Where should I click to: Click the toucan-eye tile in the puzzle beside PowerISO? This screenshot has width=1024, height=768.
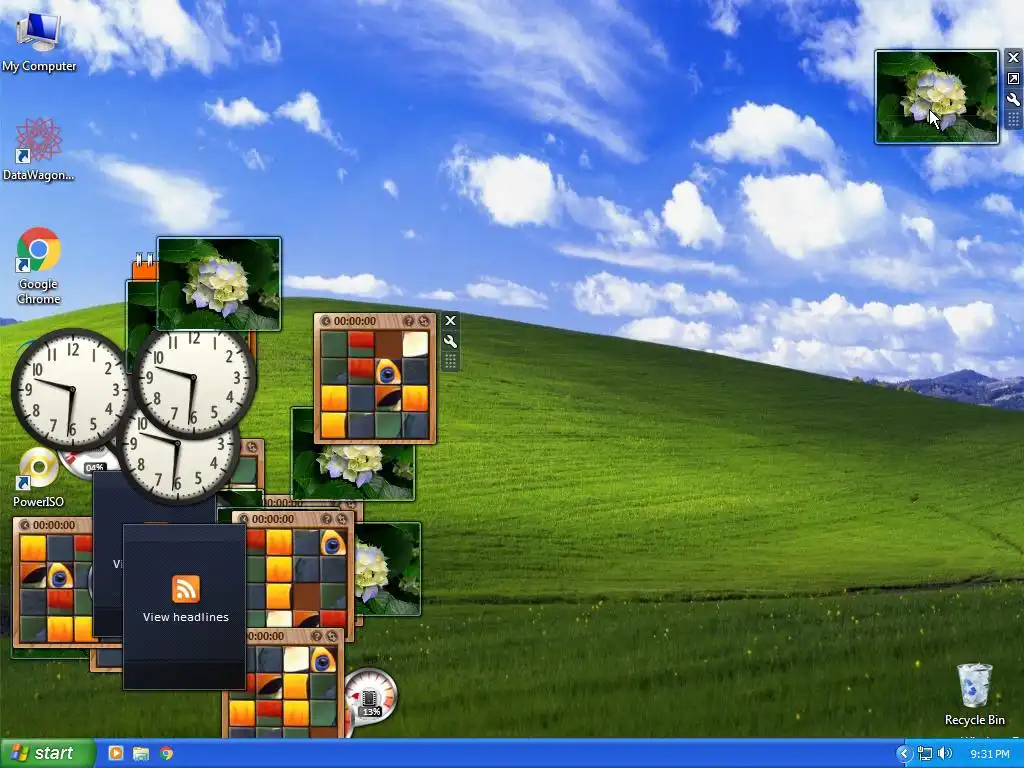click(60, 575)
